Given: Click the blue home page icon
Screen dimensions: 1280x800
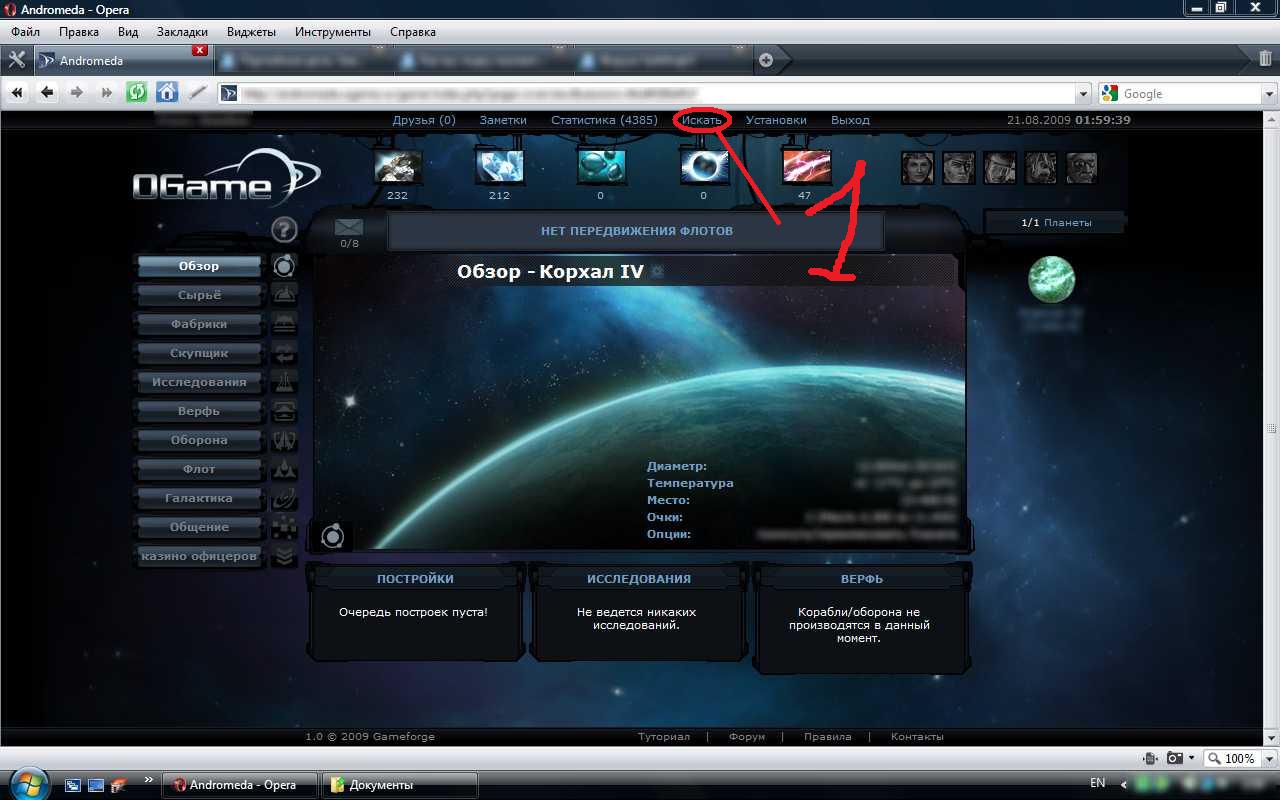Looking at the screenshot, I should (167, 92).
